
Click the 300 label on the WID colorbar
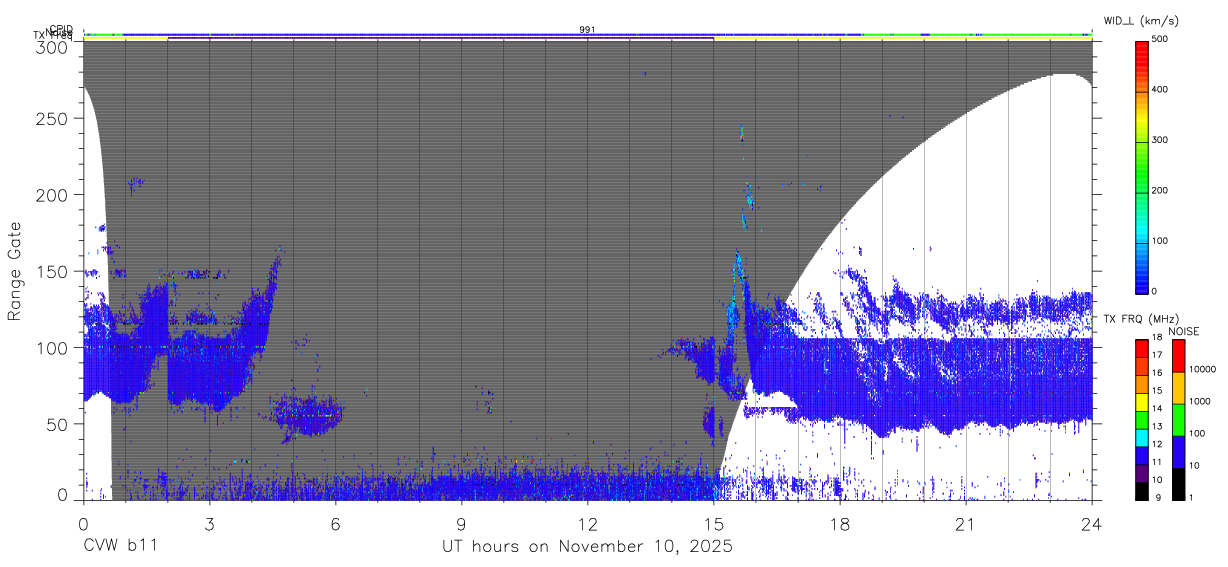point(1160,140)
